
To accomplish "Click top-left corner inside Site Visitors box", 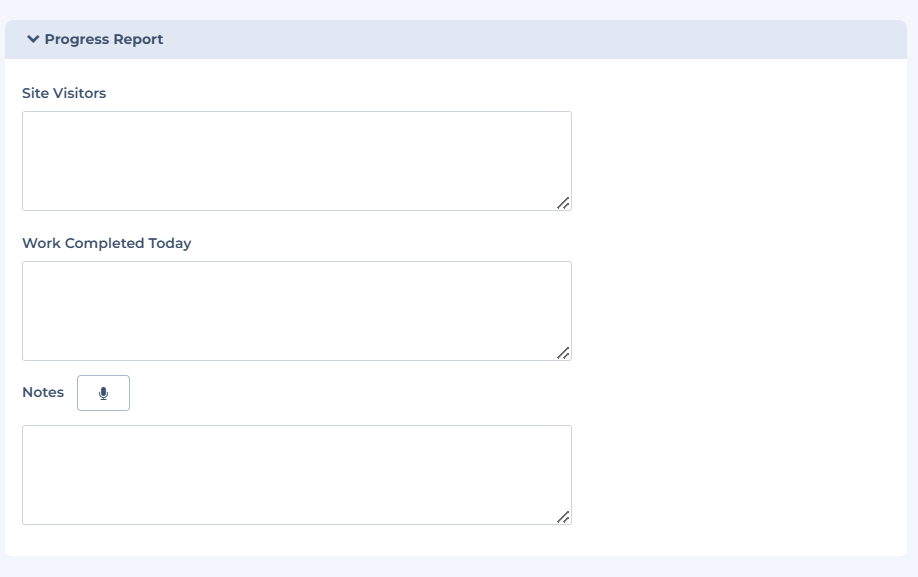I will tap(30, 119).
